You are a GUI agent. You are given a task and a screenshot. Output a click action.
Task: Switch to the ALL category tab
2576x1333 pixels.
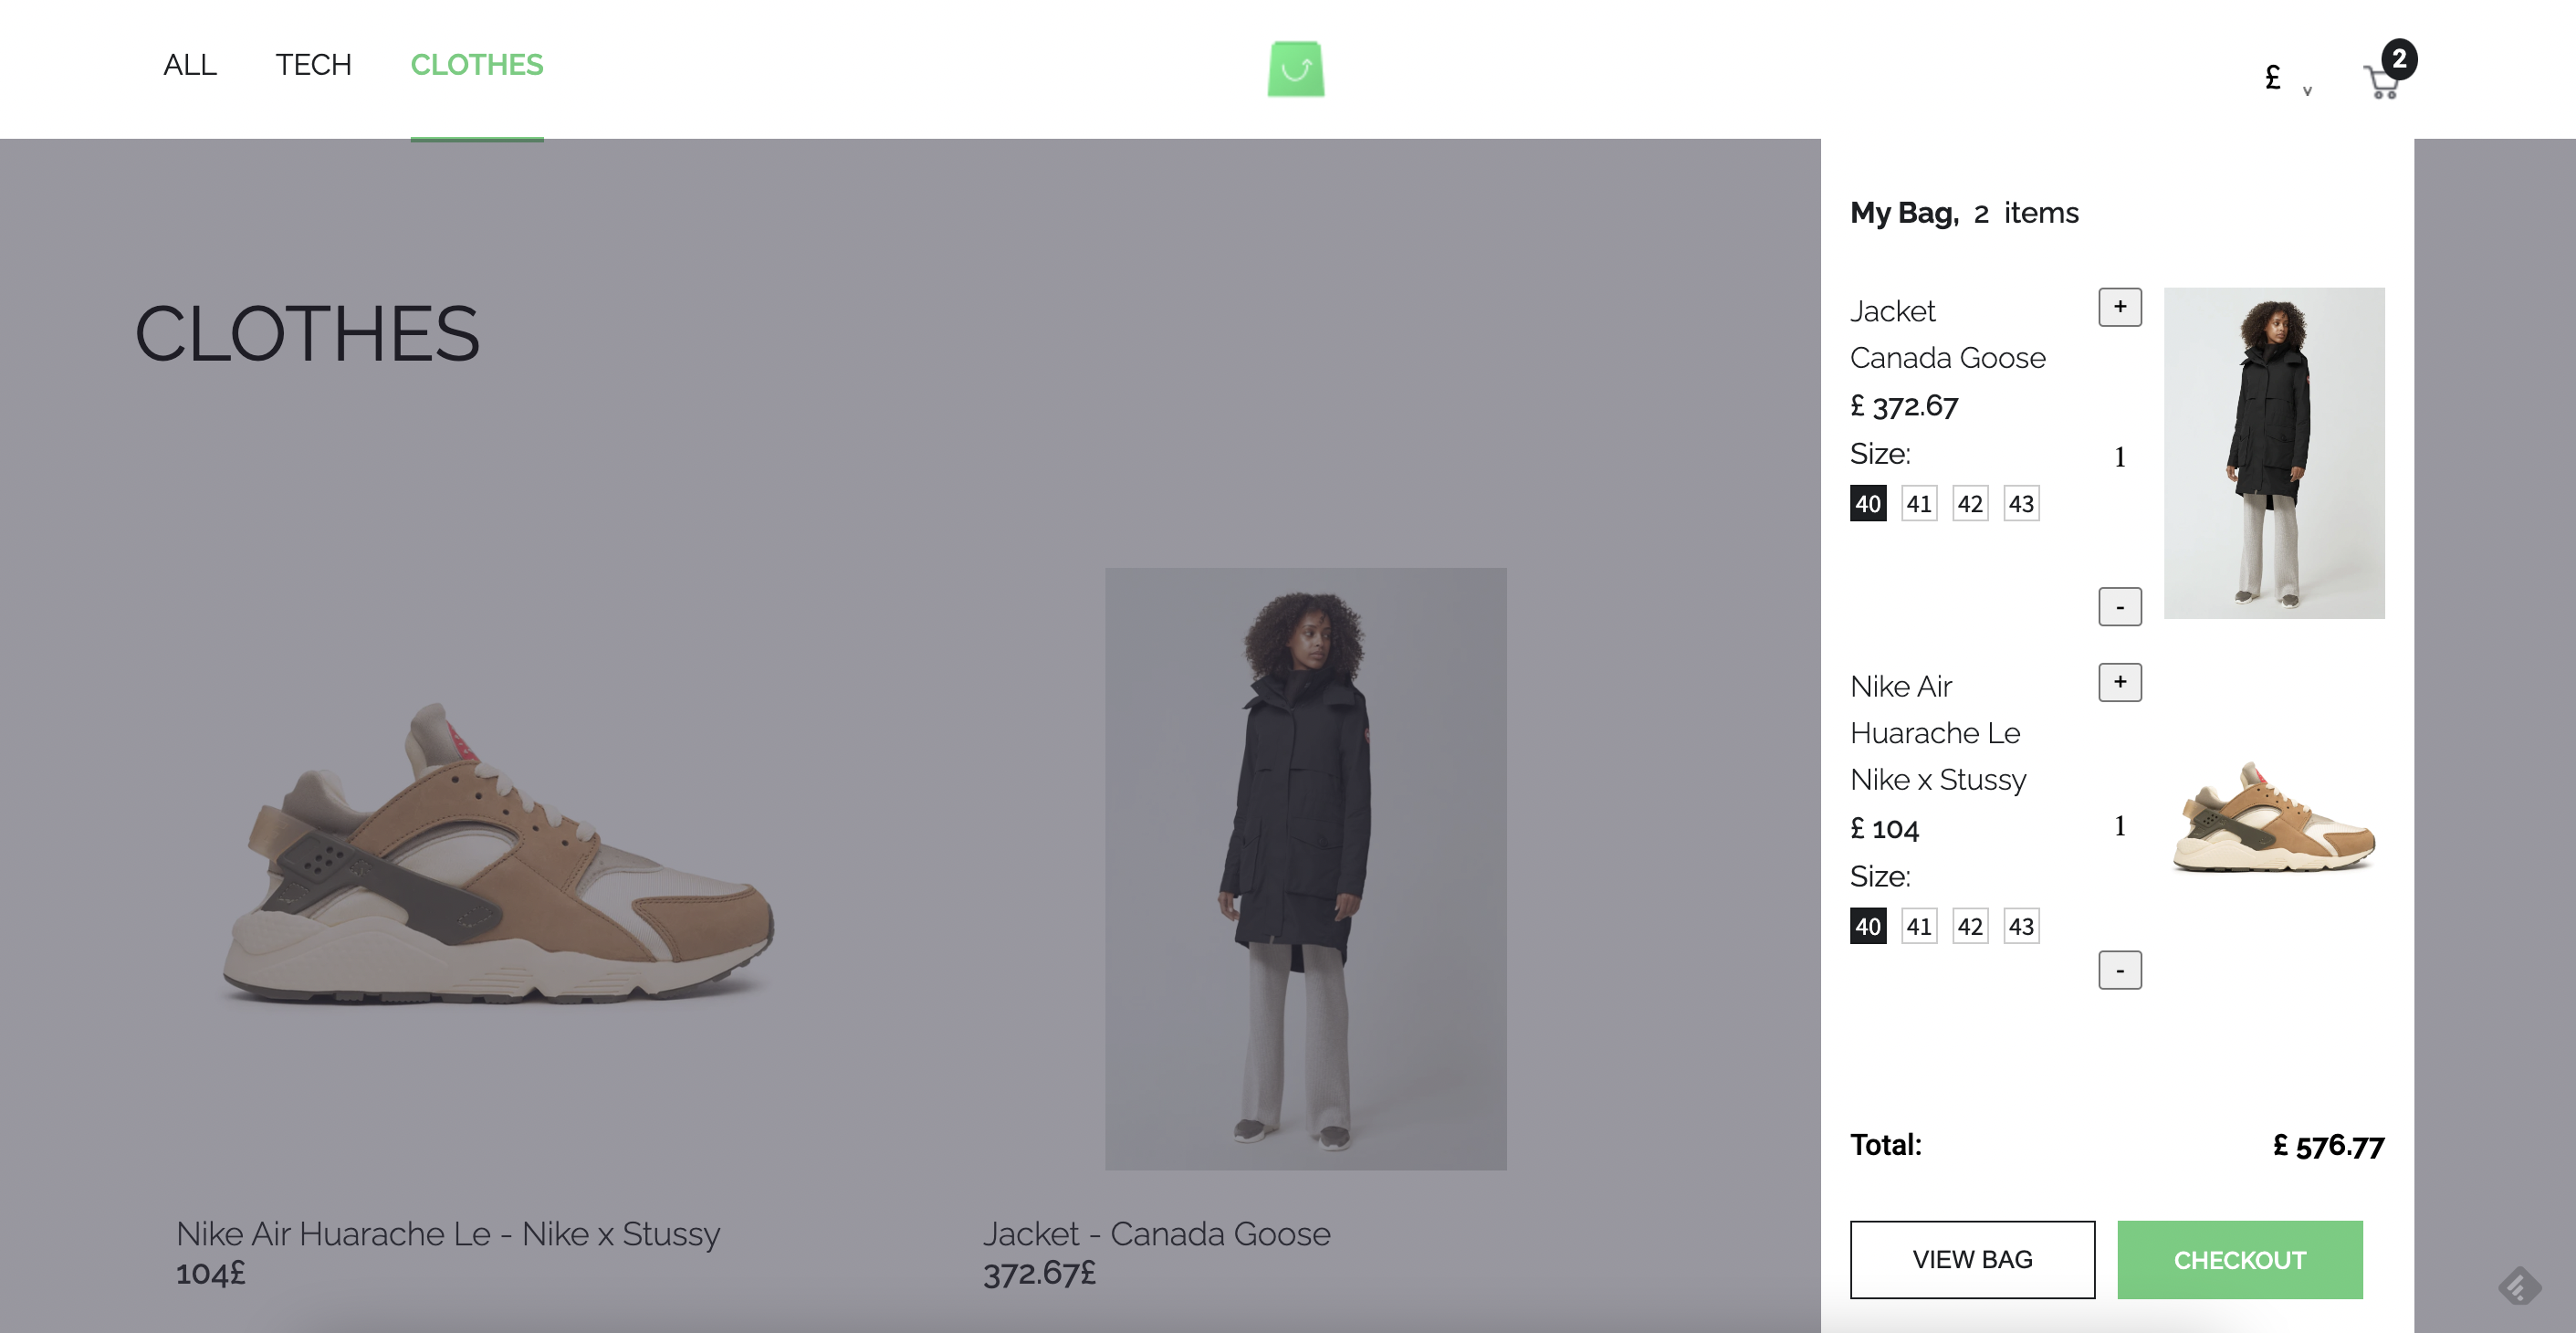coord(190,65)
